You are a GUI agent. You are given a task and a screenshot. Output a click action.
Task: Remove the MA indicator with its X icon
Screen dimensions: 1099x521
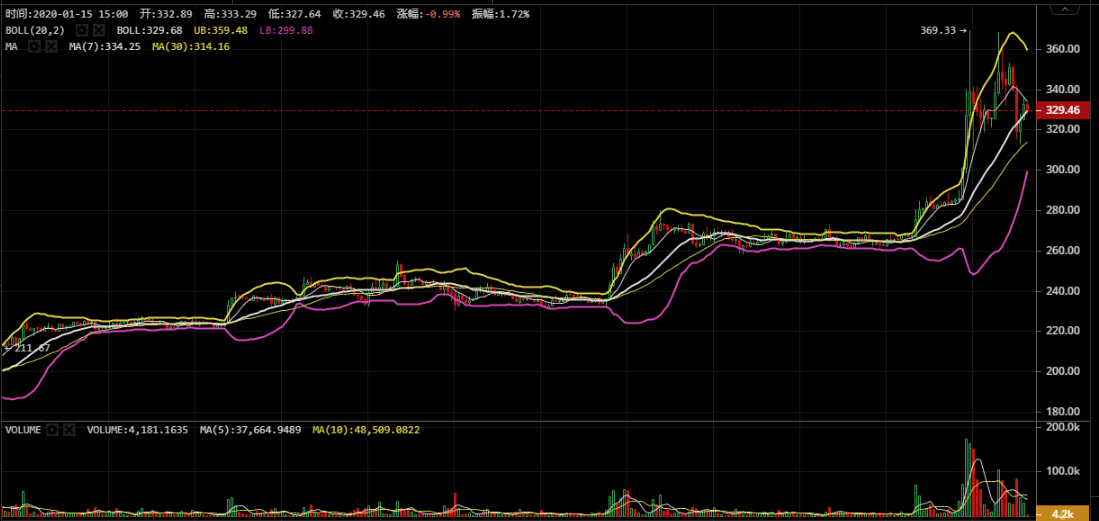pos(50,46)
